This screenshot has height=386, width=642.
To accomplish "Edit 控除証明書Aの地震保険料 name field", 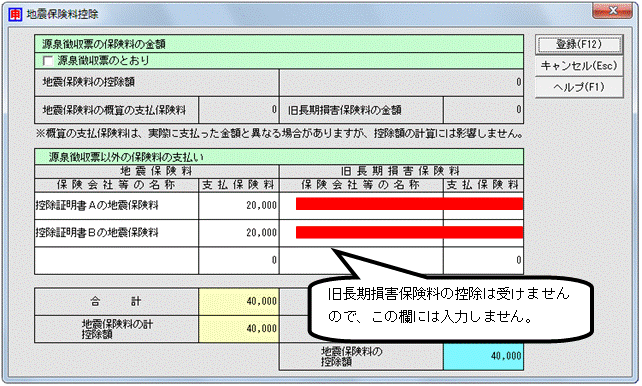I will pyautogui.click(x=117, y=205).
